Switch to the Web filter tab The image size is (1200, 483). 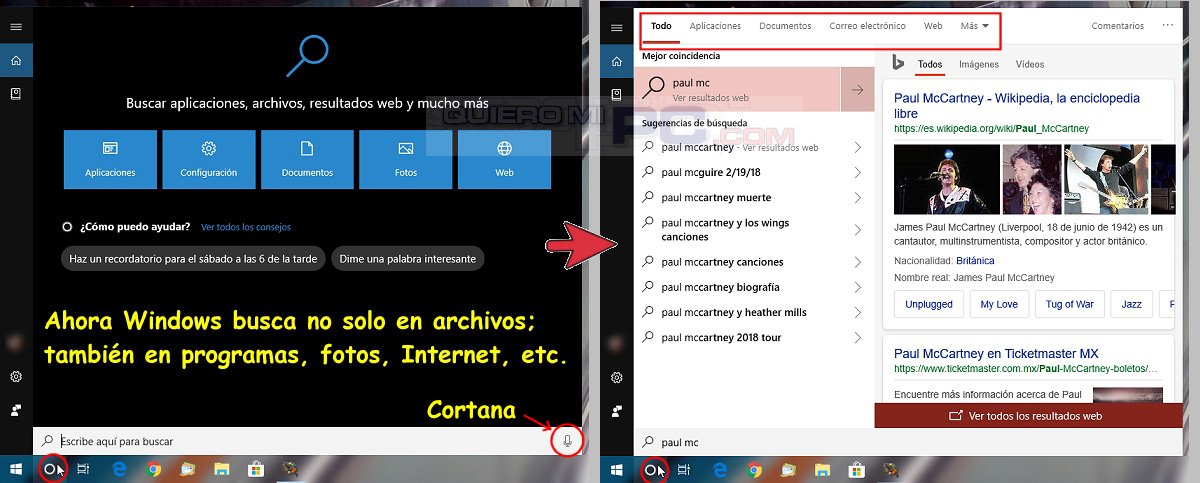tap(933, 26)
